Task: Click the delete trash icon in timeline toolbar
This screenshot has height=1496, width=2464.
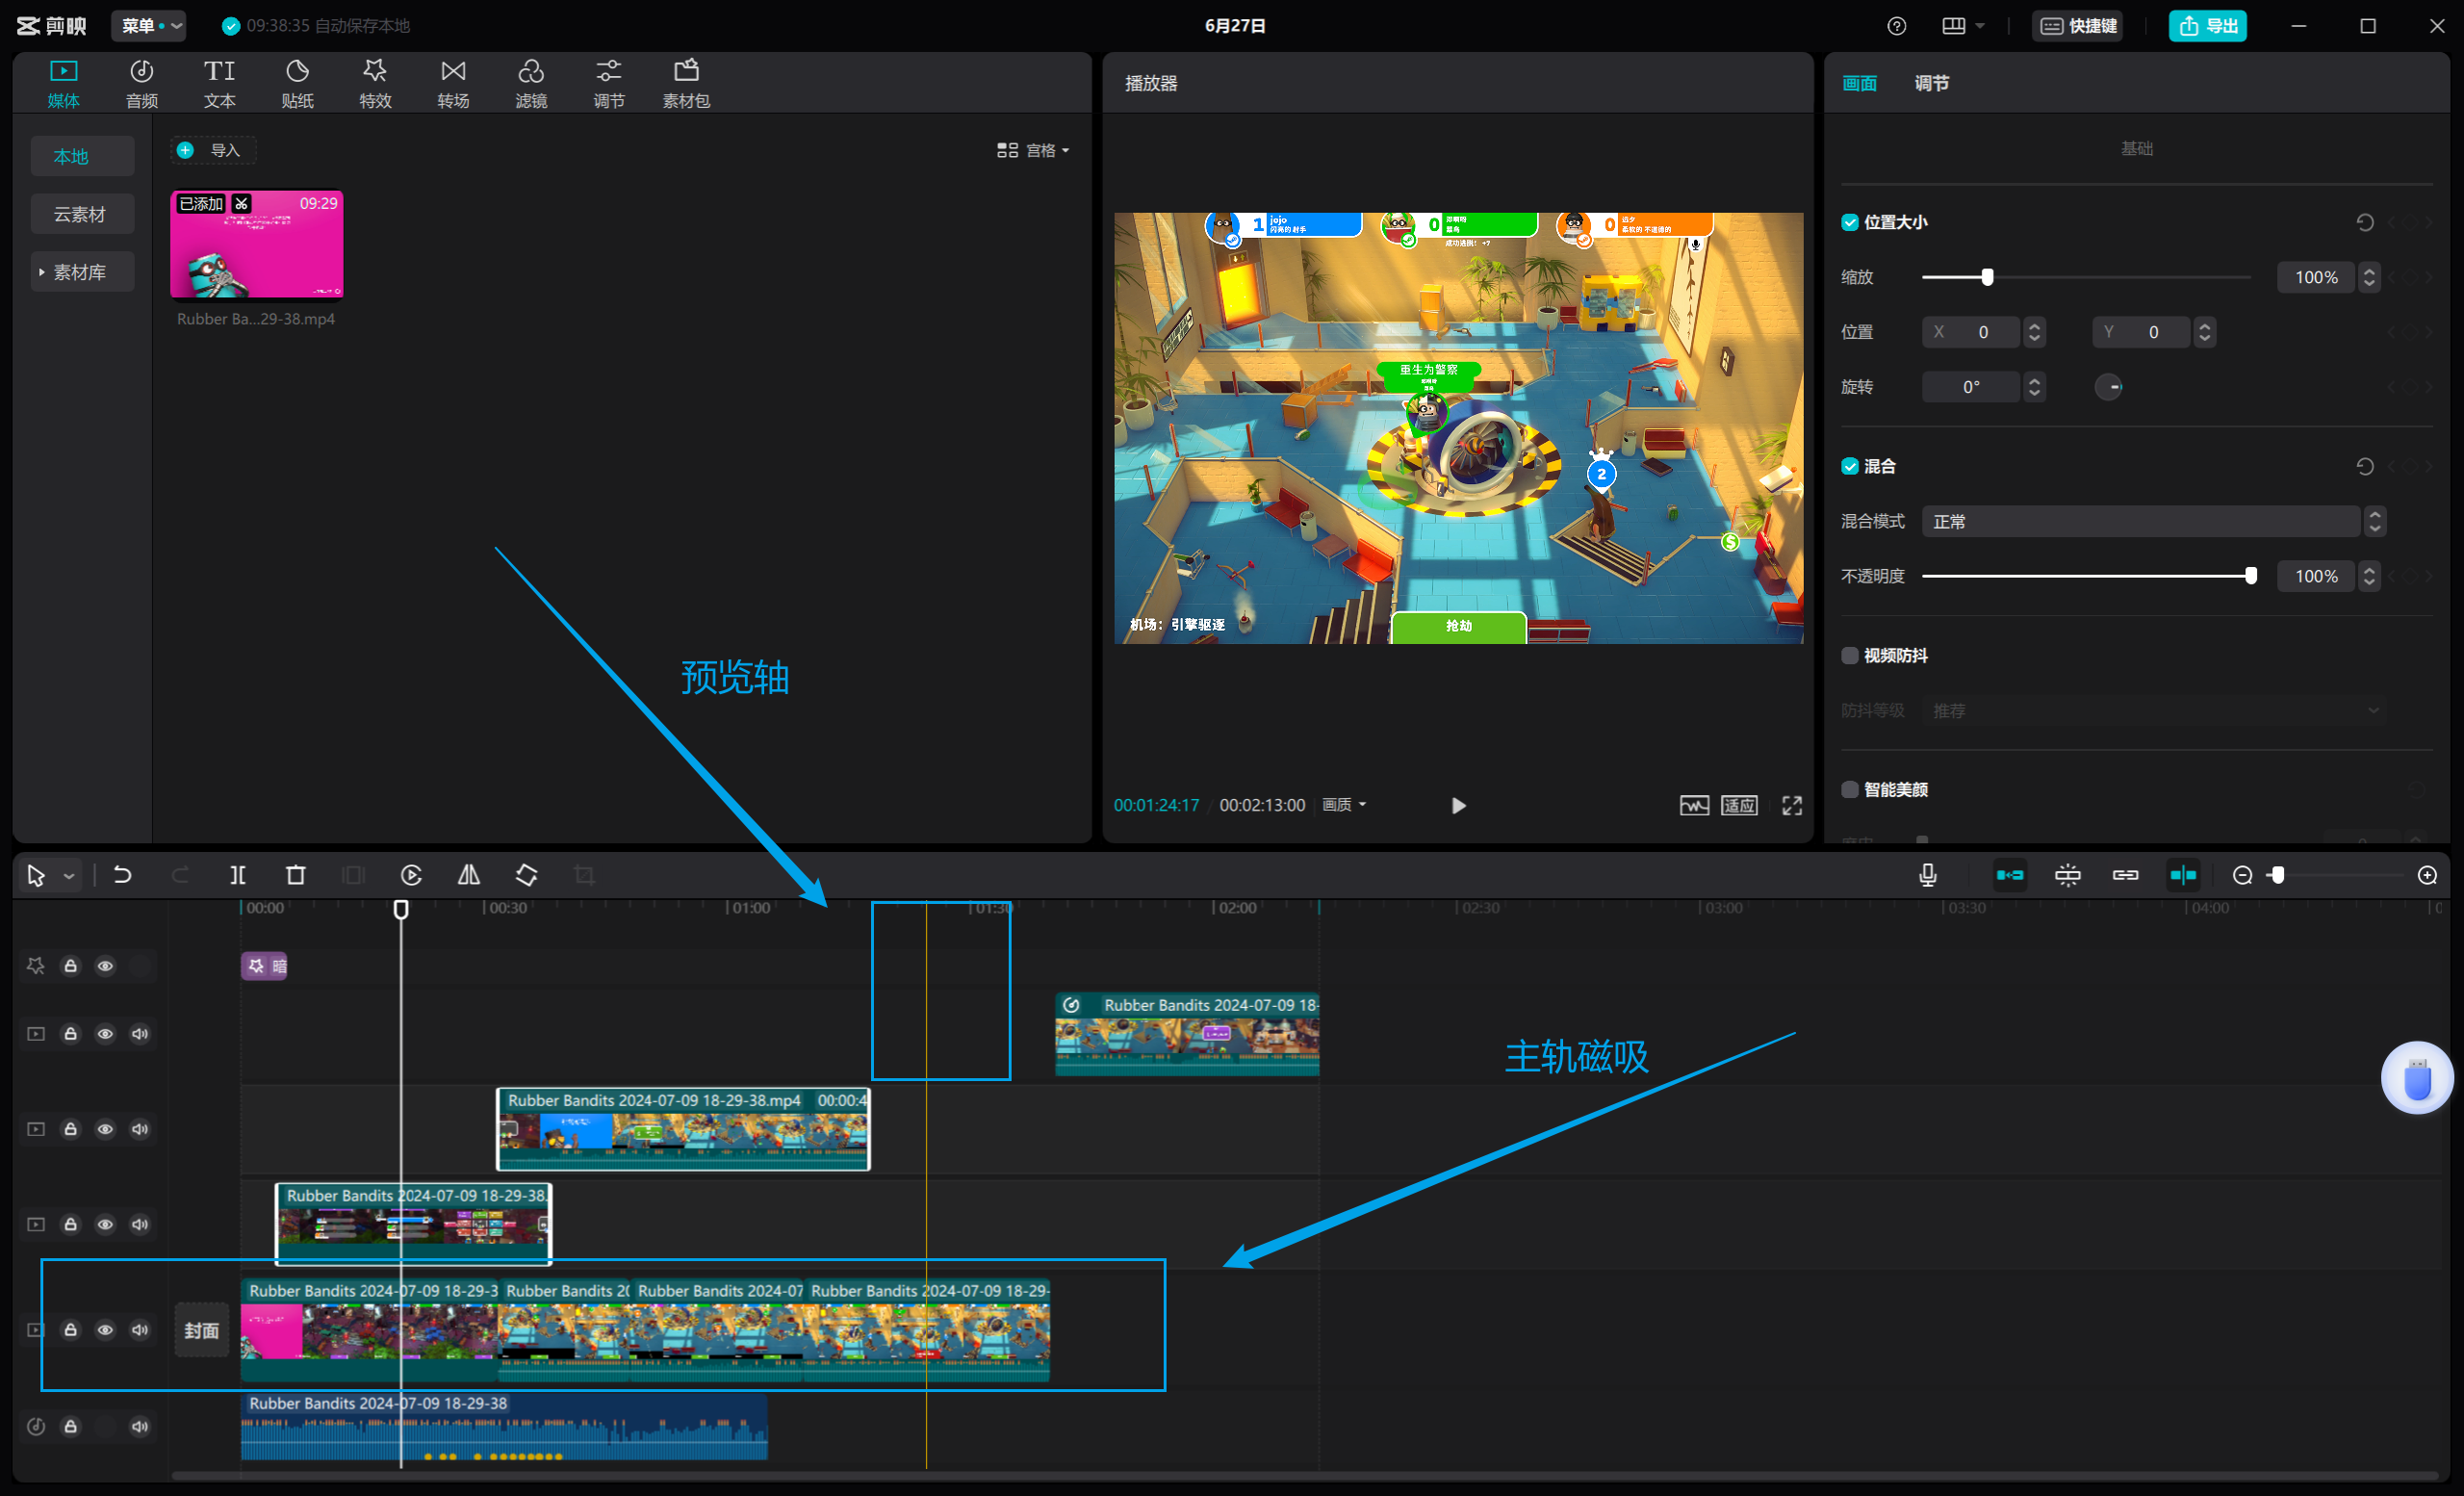Action: click(x=296, y=875)
